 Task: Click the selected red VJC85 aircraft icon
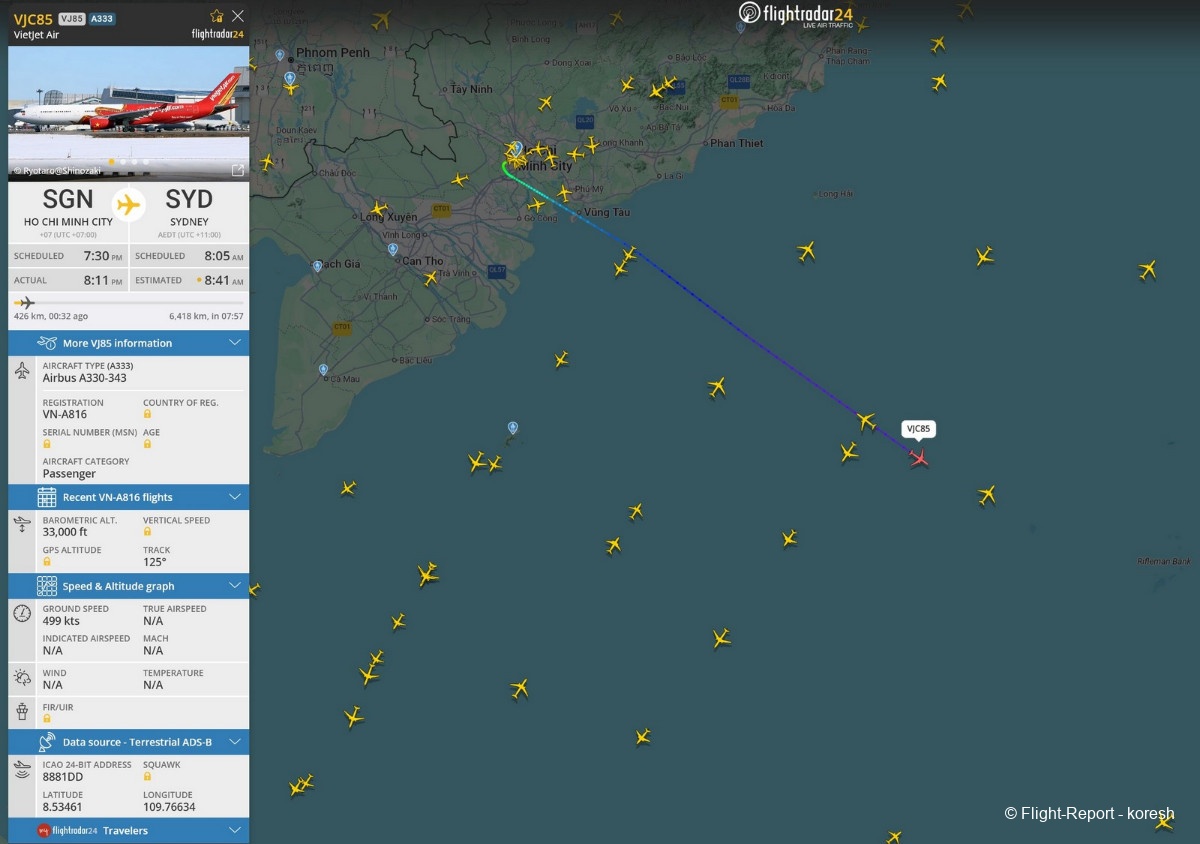[918, 457]
